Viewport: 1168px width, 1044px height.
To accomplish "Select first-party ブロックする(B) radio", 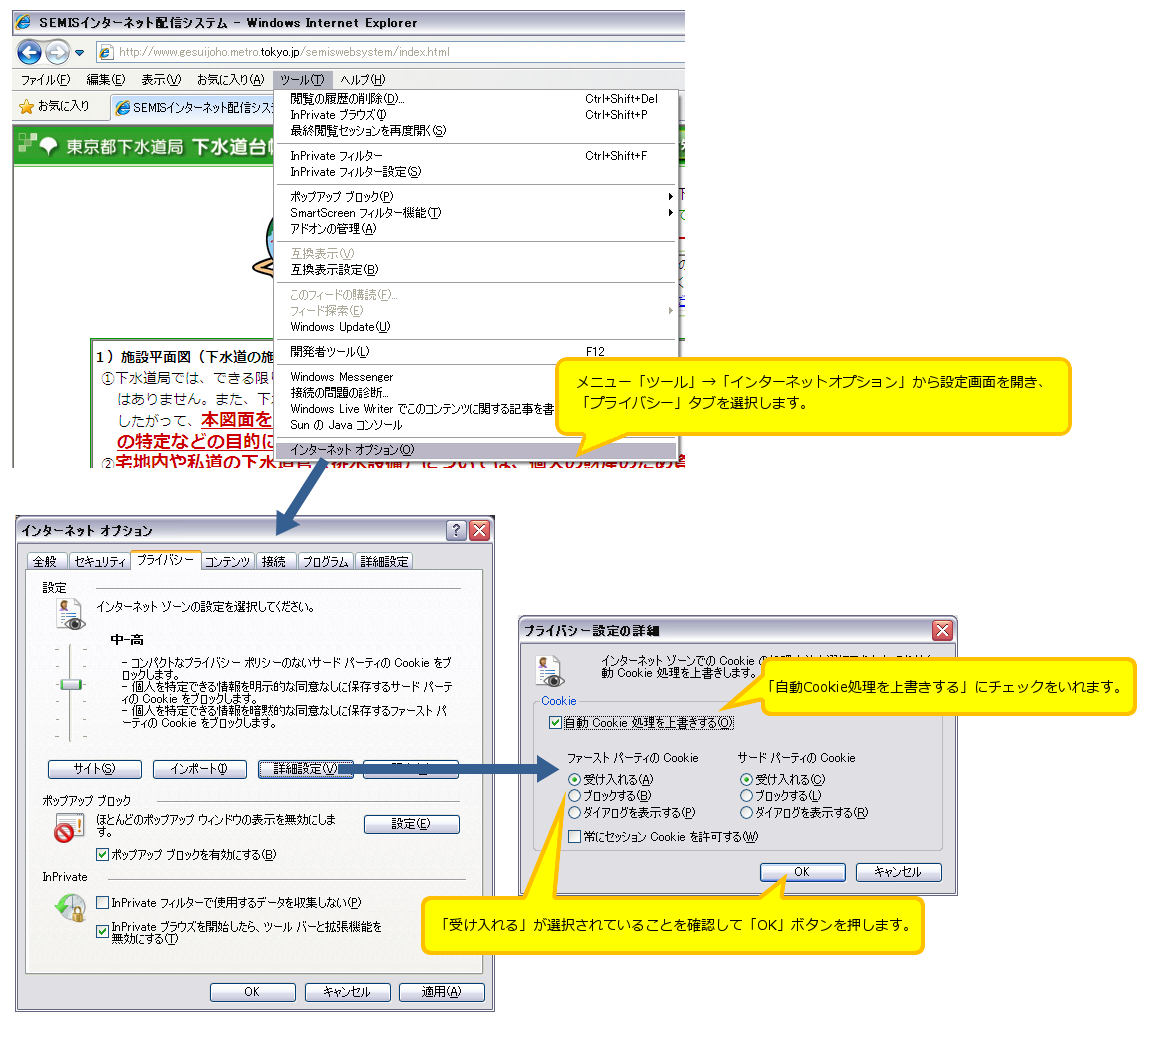I will pyautogui.click(x=574, y=796).
